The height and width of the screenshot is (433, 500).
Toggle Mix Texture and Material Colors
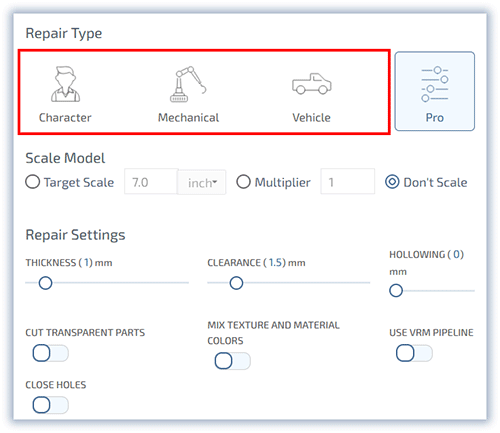233,361
